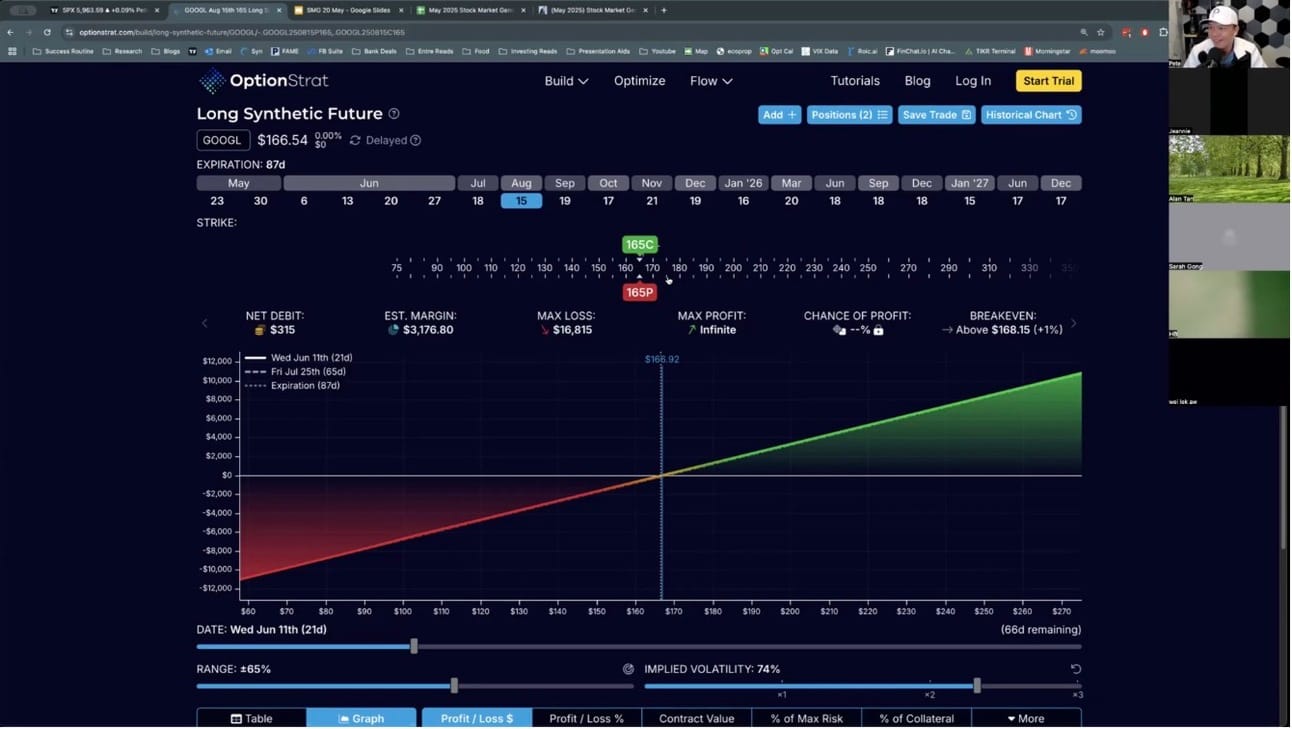Click the Add + button

779,115
